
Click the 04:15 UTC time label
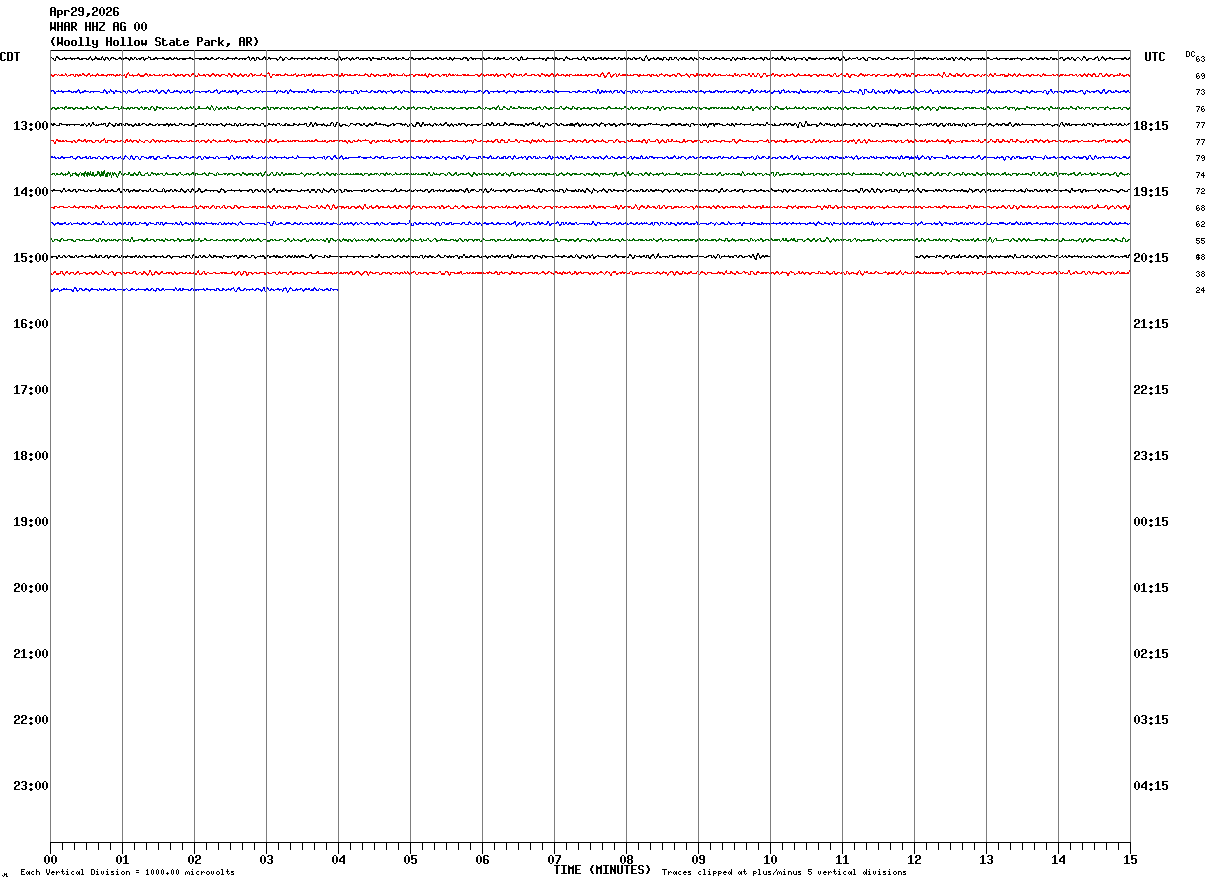pyautogui.click(x=1151, y=786)
